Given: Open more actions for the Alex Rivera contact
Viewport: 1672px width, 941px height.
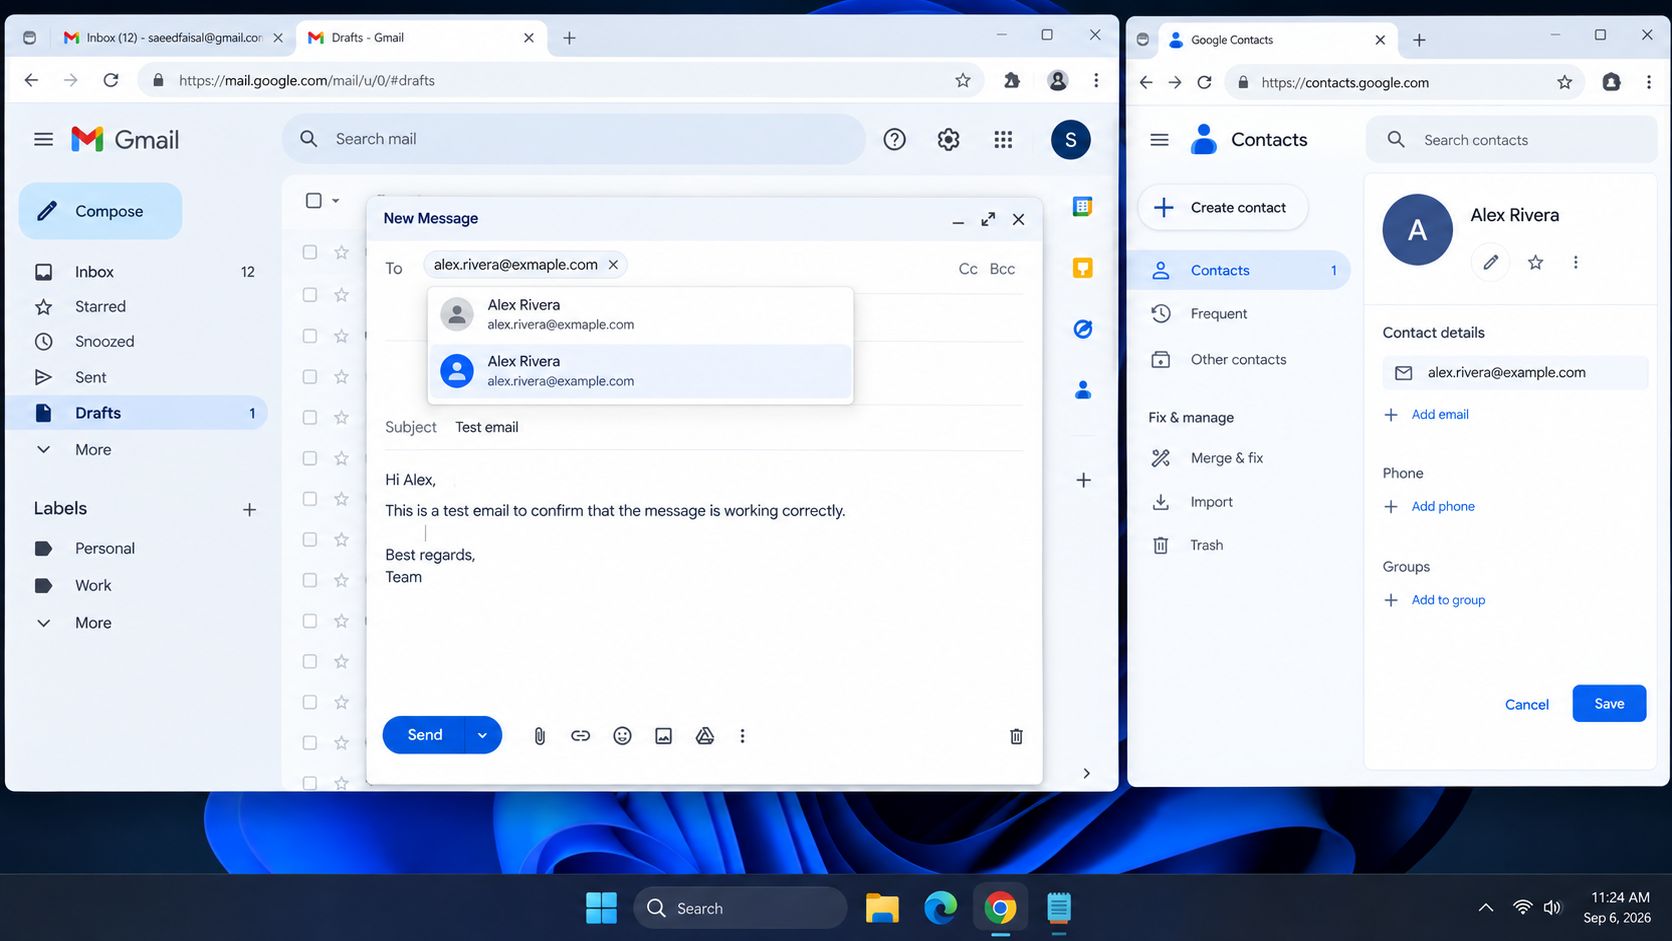Looking at the screenshot, I should (x=1575, y=262).
